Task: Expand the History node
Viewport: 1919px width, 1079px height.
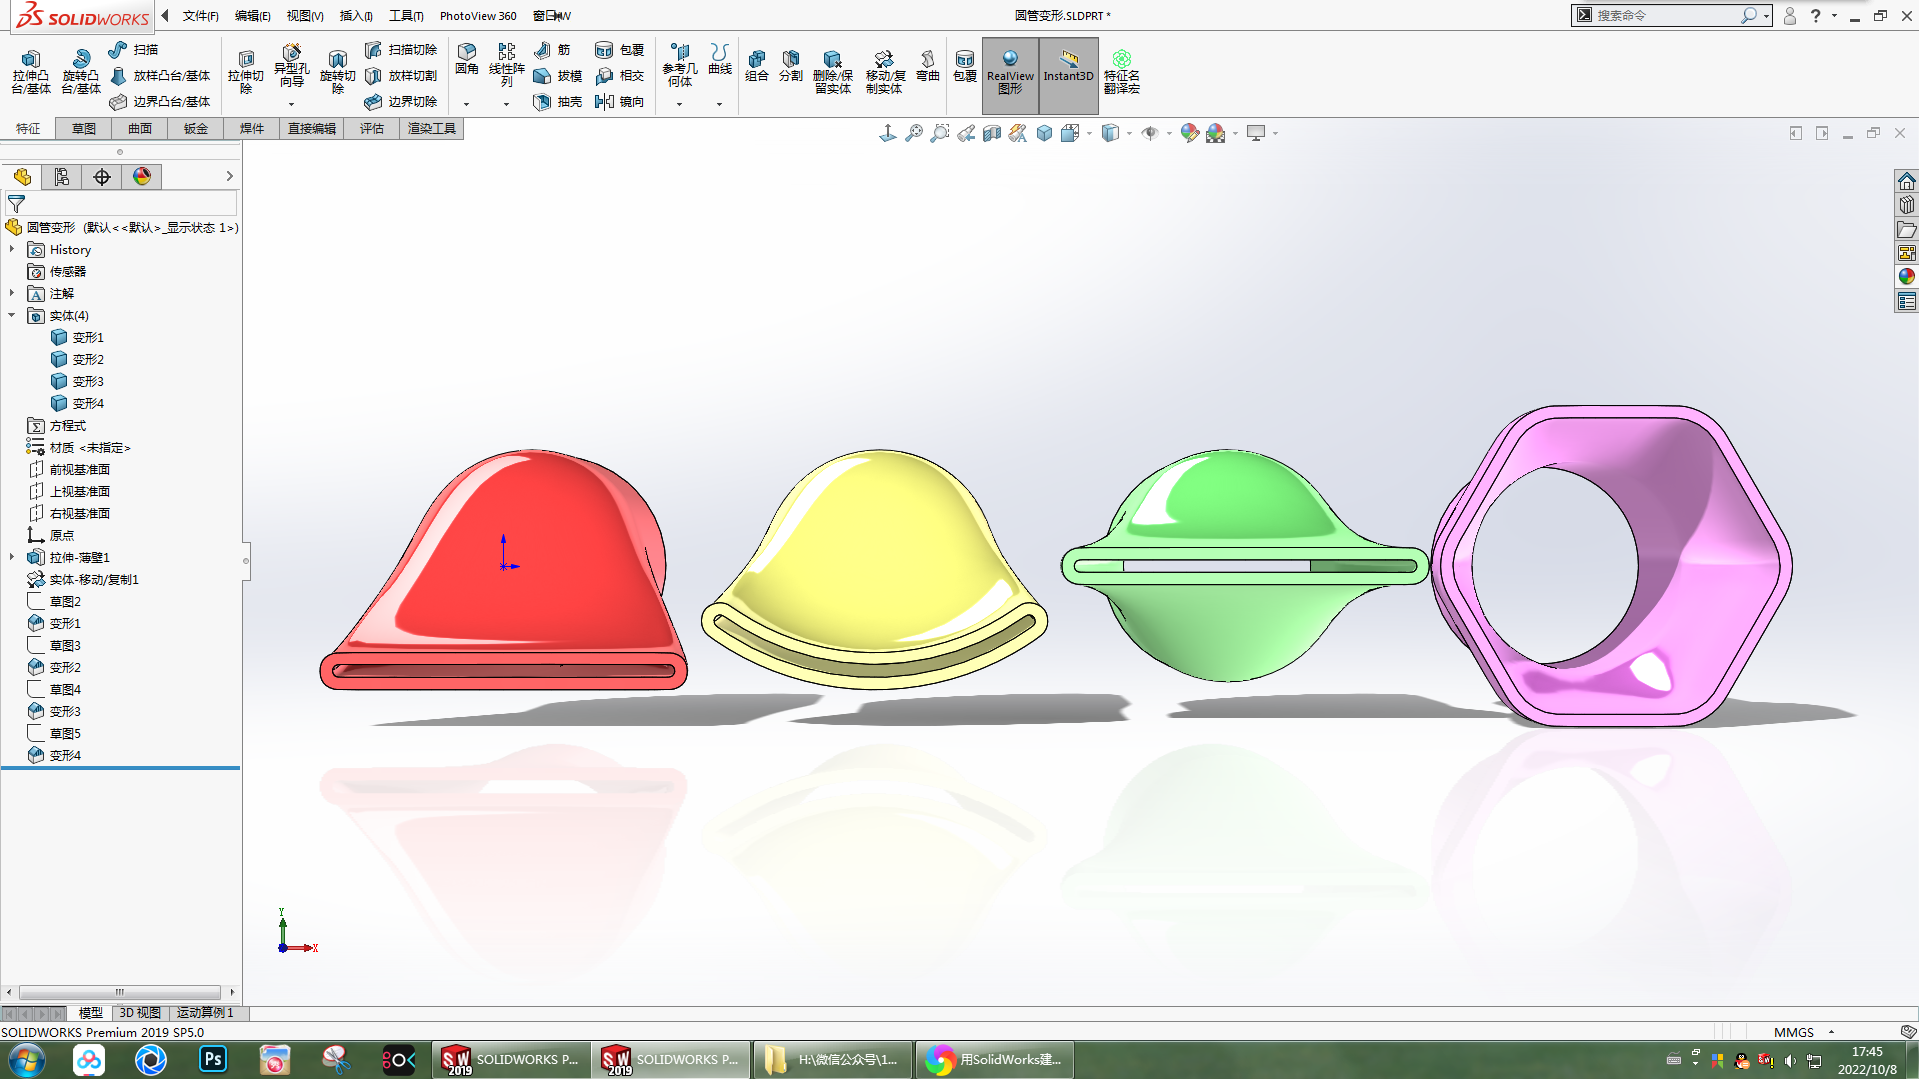Action: tap(12, 249)
